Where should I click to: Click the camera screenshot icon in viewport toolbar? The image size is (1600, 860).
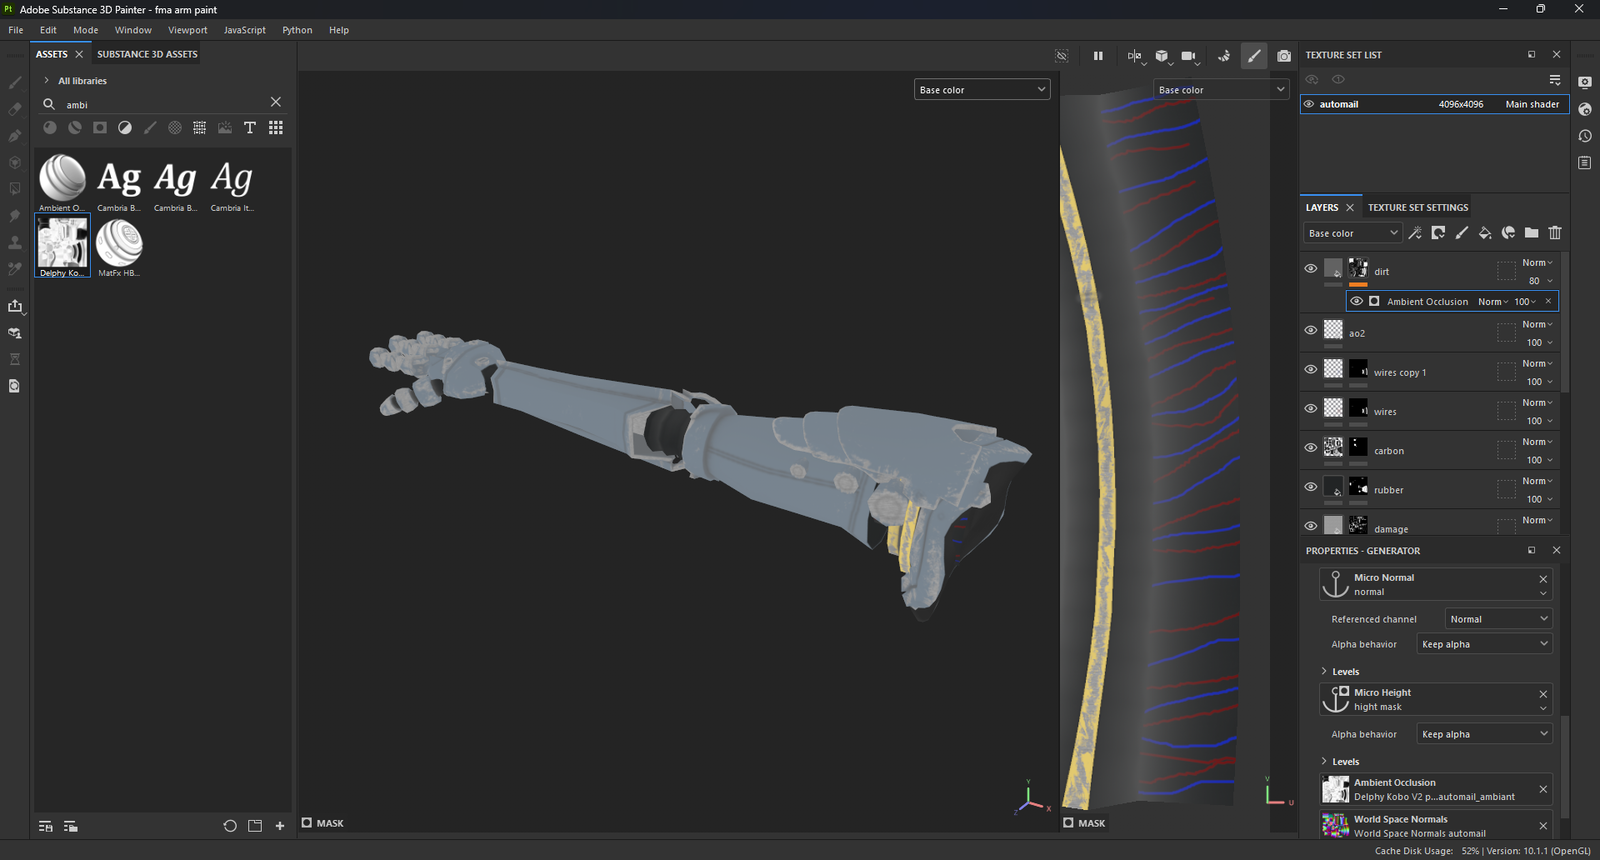pos(1284,56)
